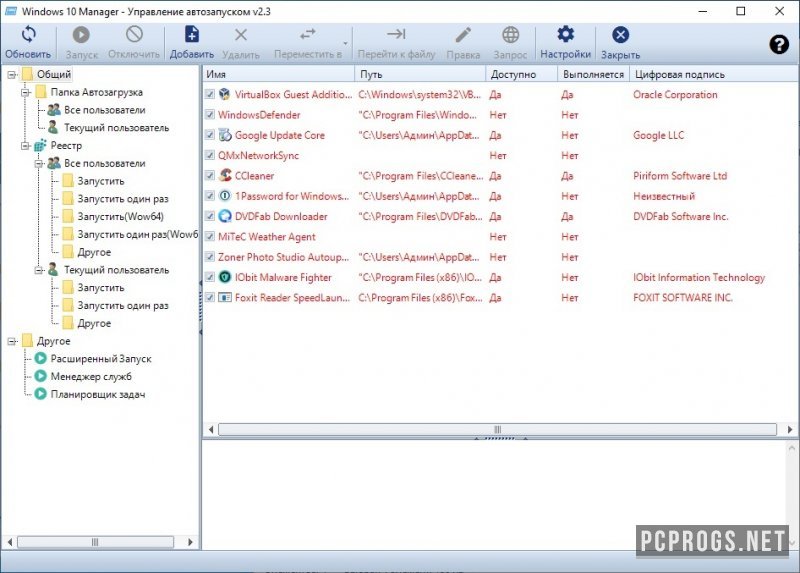Select Текущий пользователь under Папка Автозагрузка

[116, 128]
